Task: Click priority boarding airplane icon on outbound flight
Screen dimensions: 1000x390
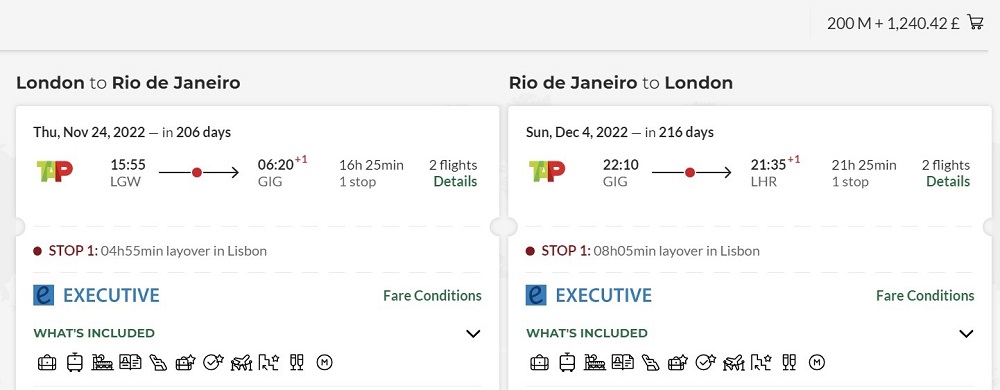Action: [241, 363]
